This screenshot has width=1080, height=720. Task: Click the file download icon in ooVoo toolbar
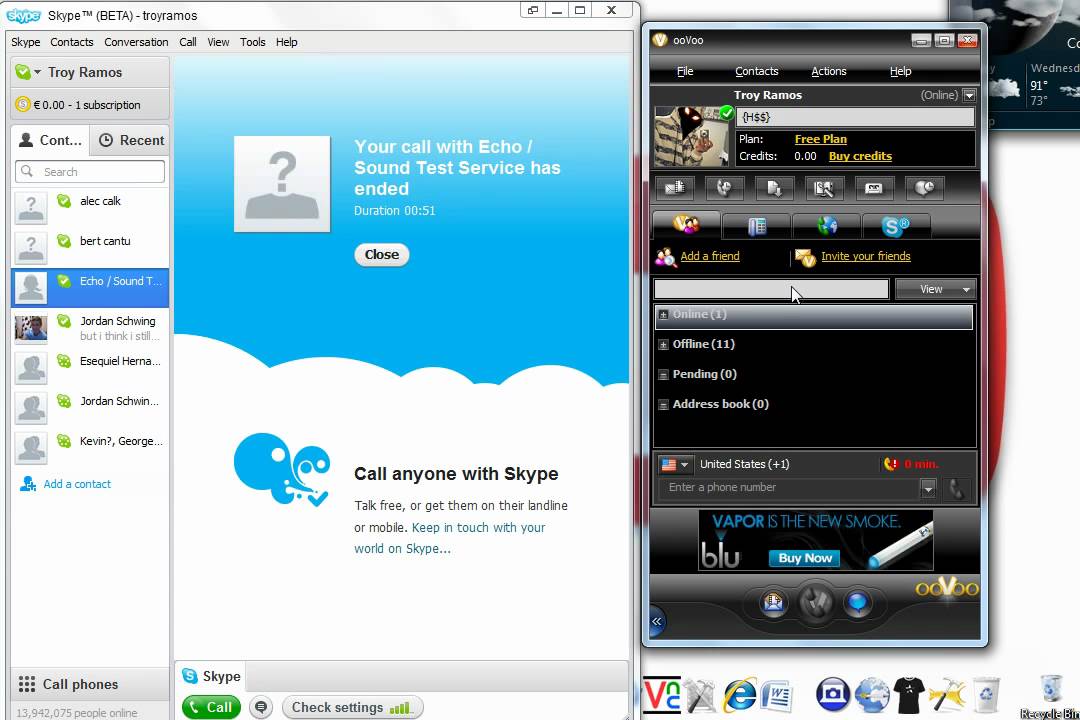[x=774, y=187]
